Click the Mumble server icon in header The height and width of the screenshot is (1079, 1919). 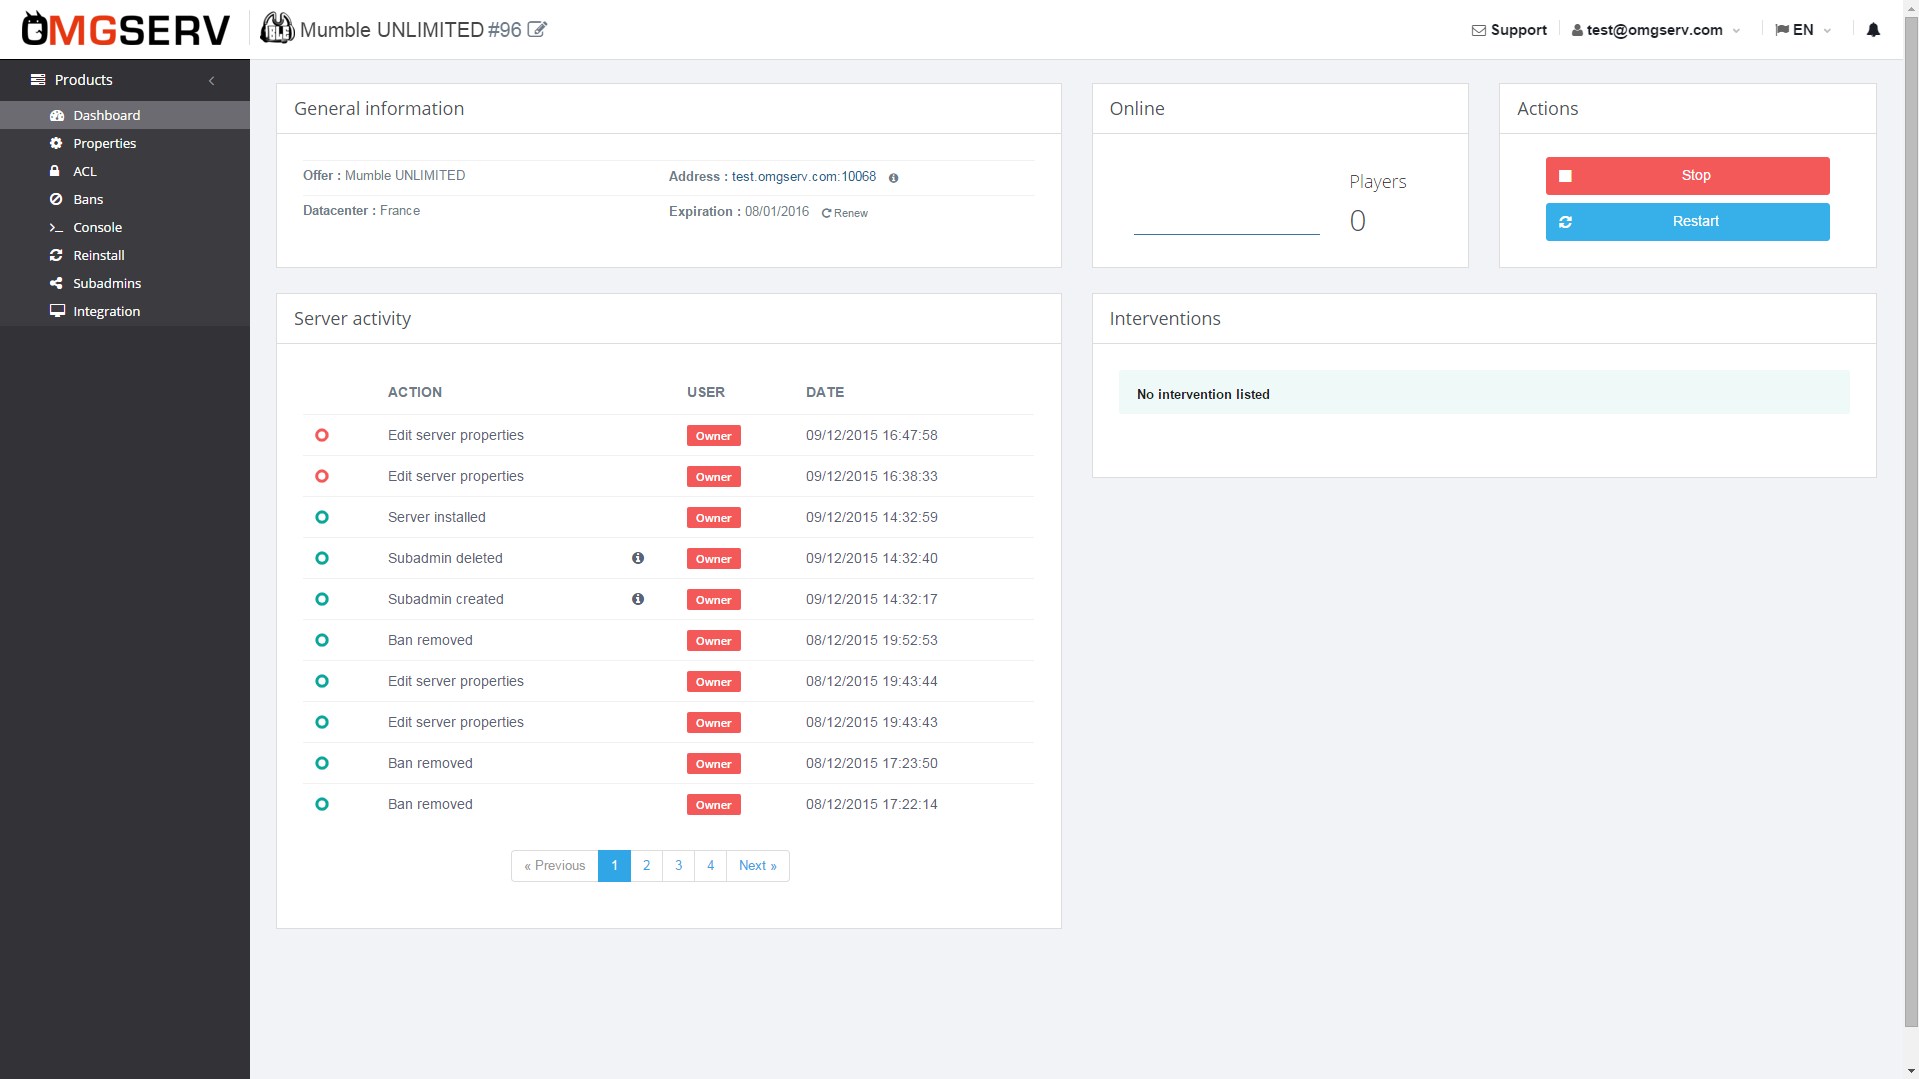pos(277,29)
